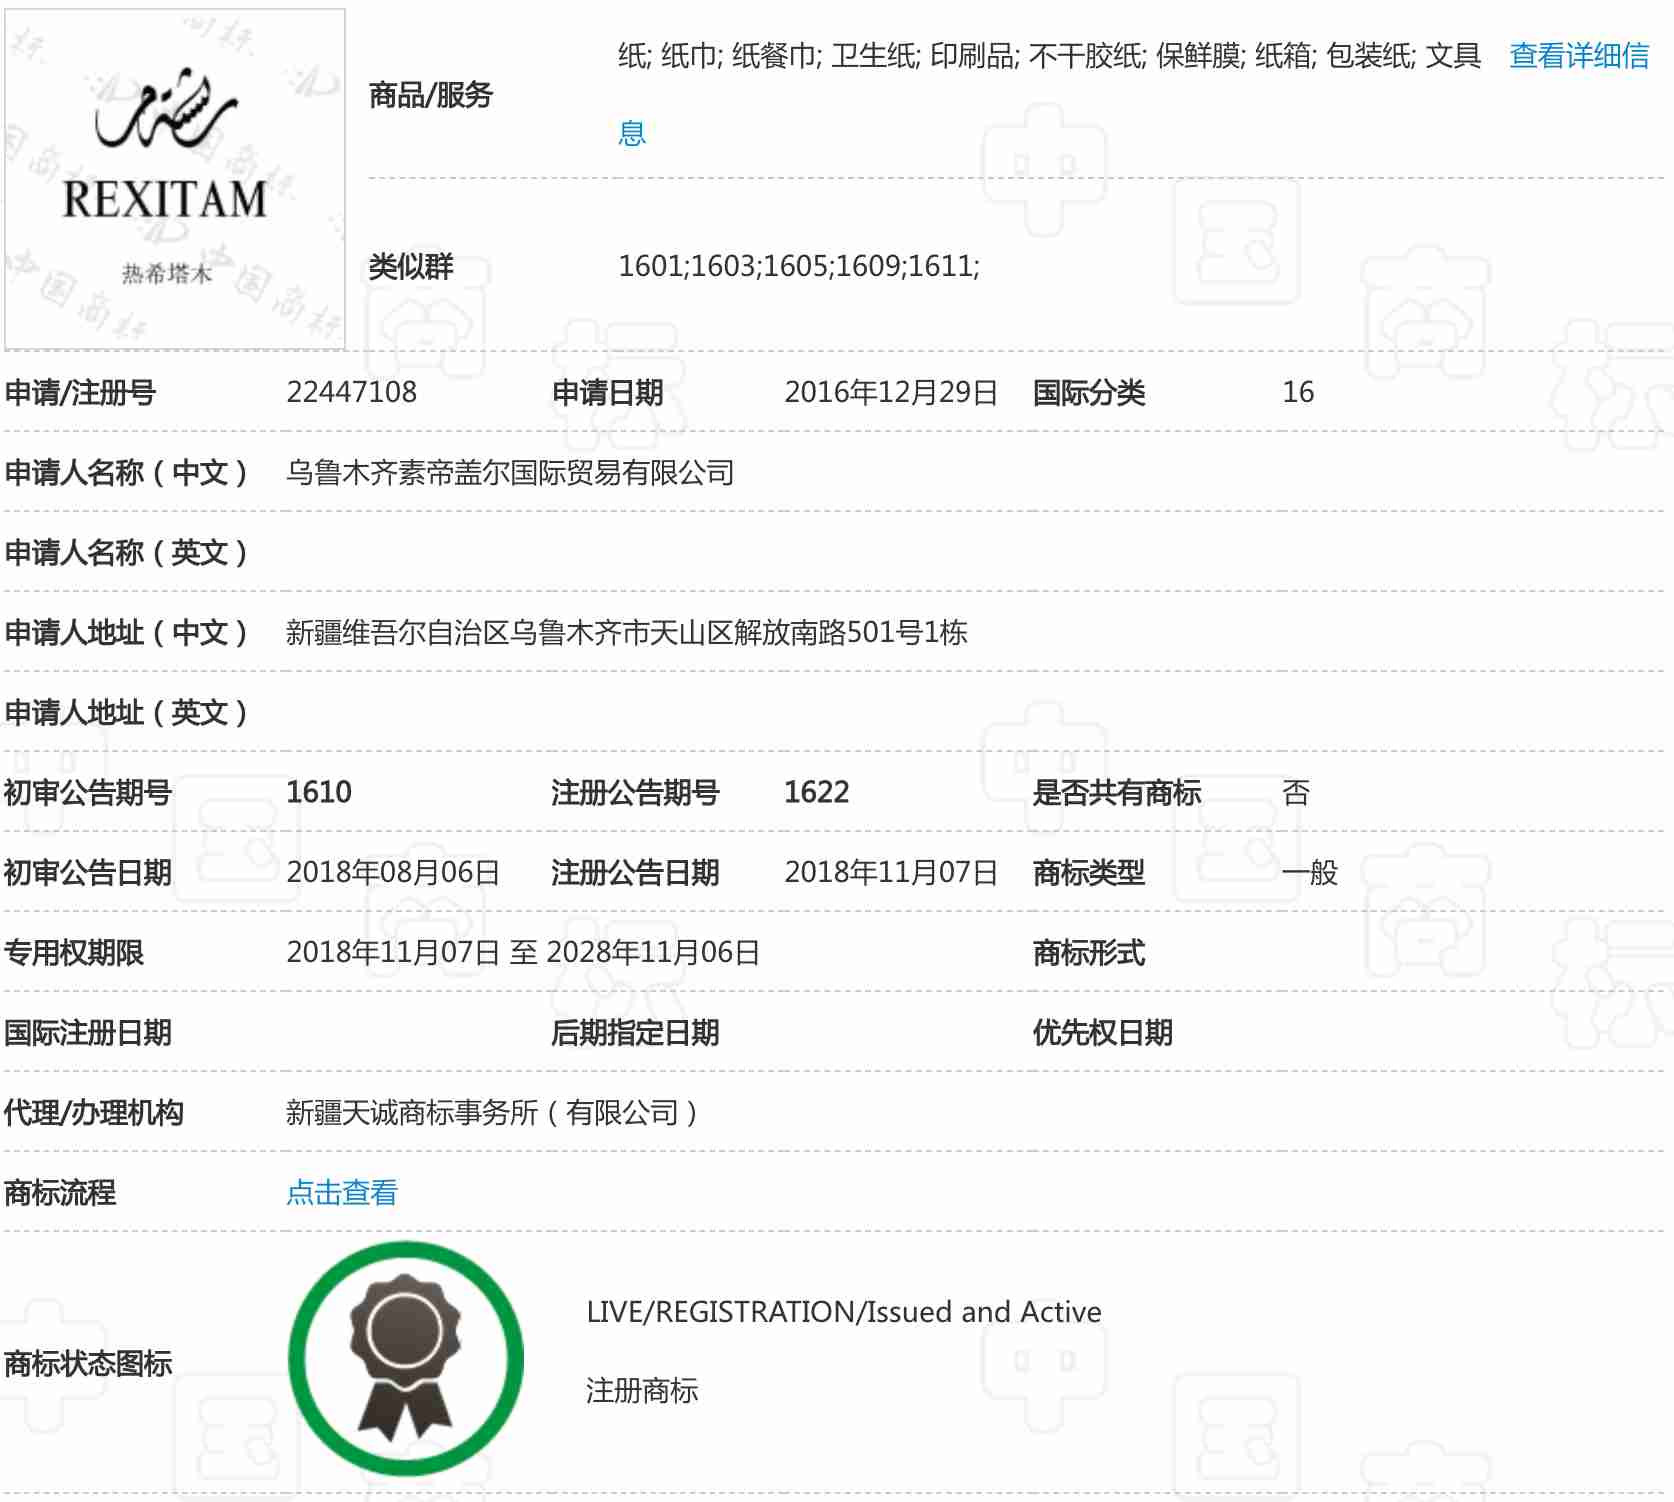Click the preliminary announcement date 2018年08月06日
Viewport: 1674px width, 1502px height.
pyautogui.click(x=393, y=872)
